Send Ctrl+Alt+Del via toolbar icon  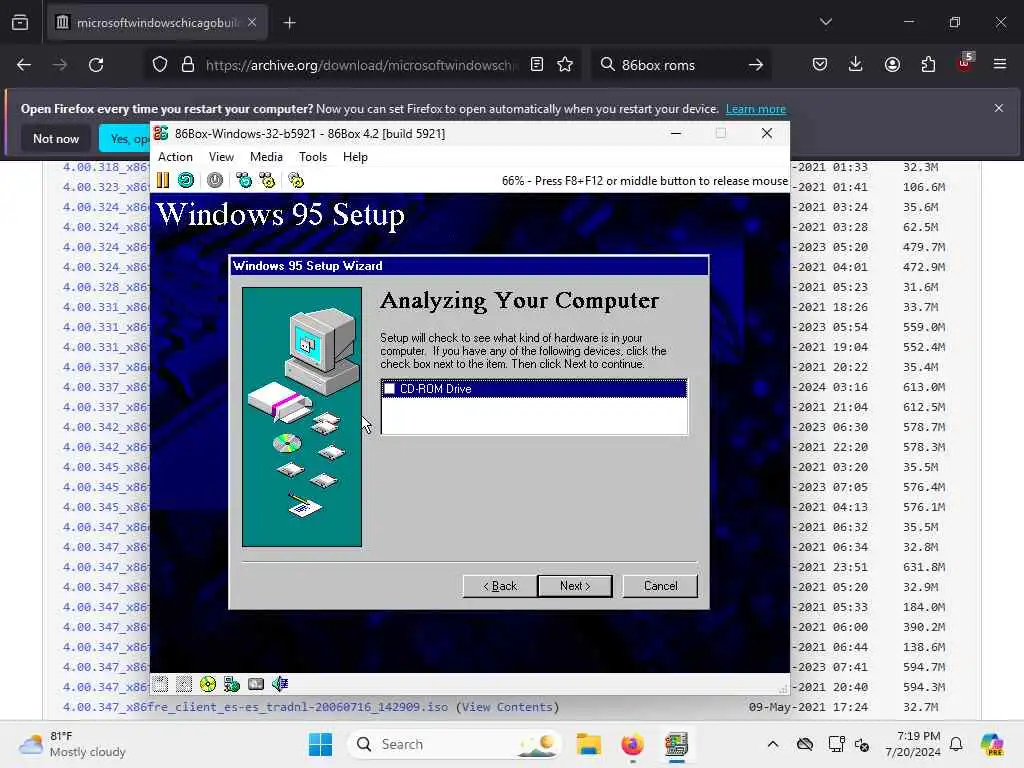click(x=244, y=180)
